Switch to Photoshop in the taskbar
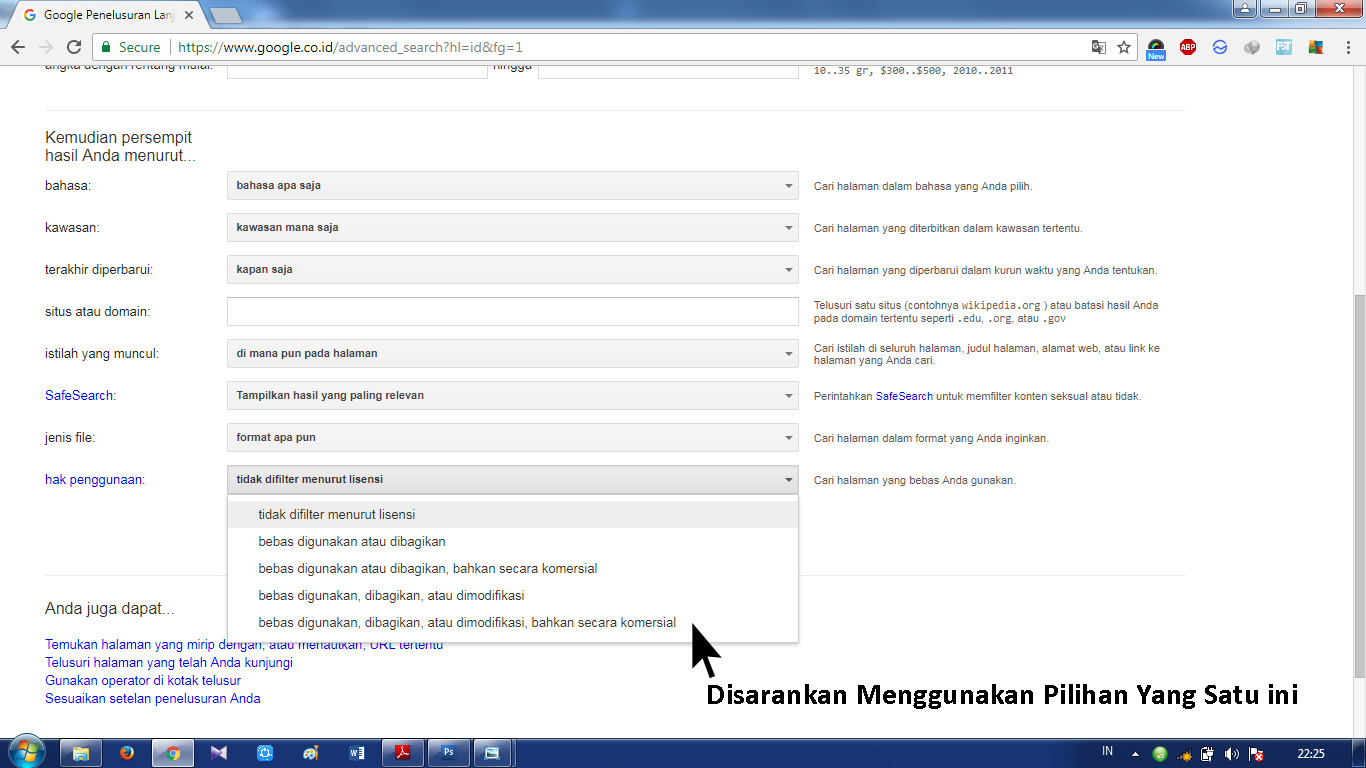 [449, 753]
